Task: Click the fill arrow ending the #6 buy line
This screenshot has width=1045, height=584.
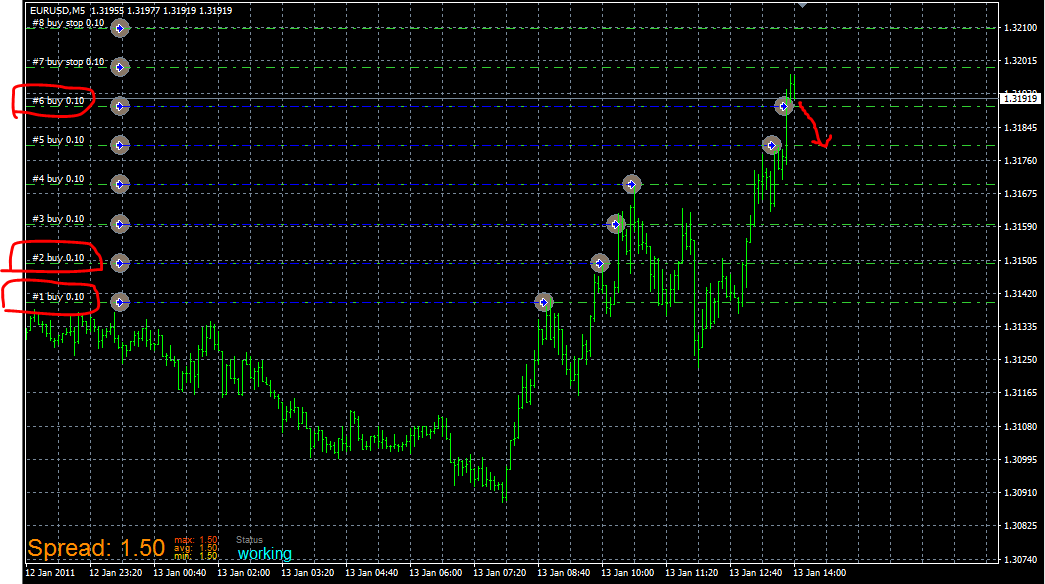Action: [x=784, y=106]
